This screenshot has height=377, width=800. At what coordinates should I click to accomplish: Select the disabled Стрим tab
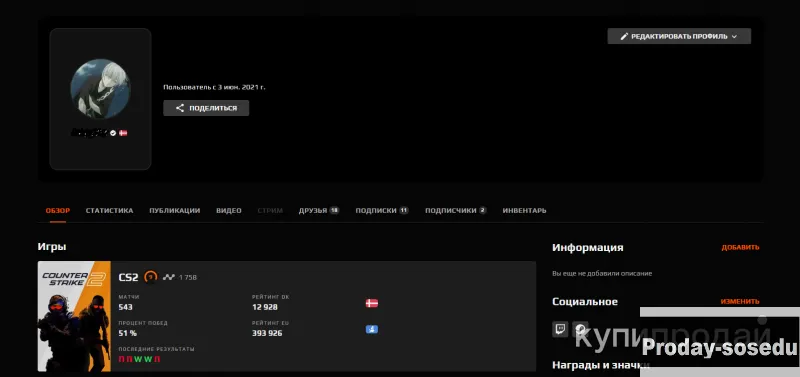point(270,211)
